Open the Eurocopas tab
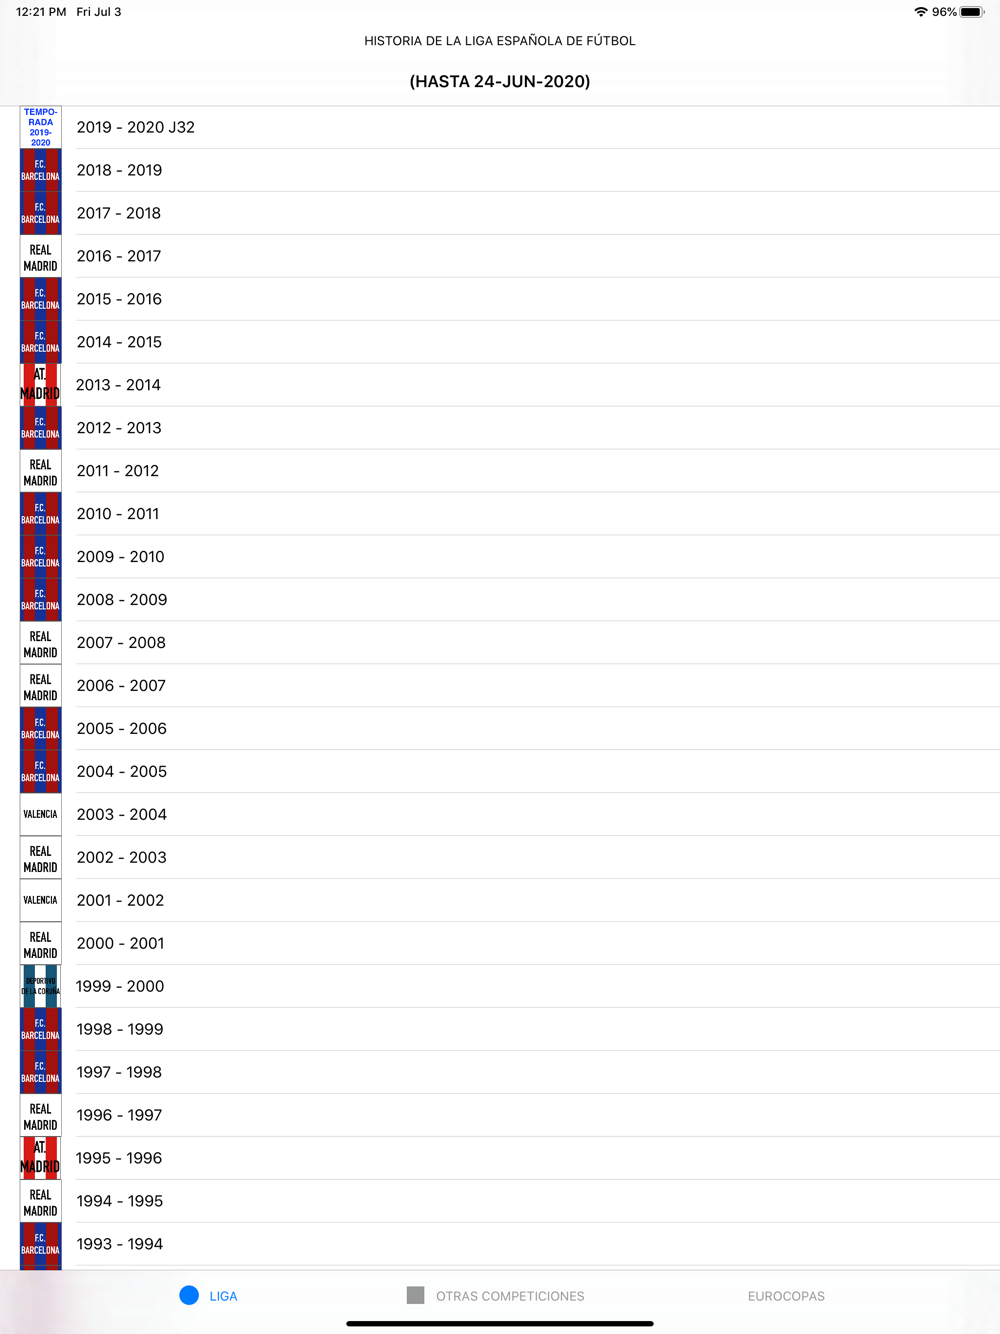Viewport: 1000px width, 1334px height. (786, 1296)
